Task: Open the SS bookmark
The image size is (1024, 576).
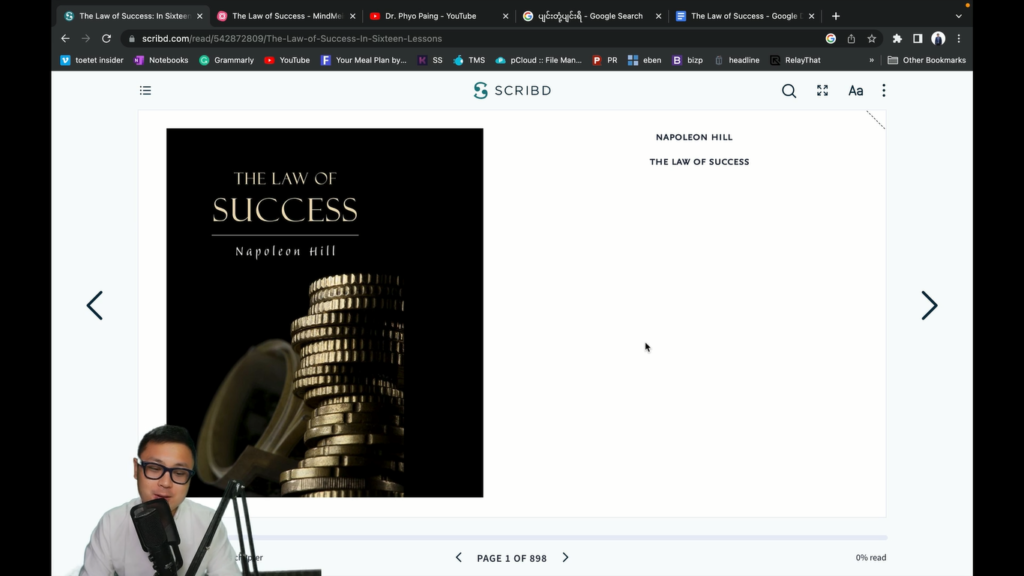Action: (430, 60)
